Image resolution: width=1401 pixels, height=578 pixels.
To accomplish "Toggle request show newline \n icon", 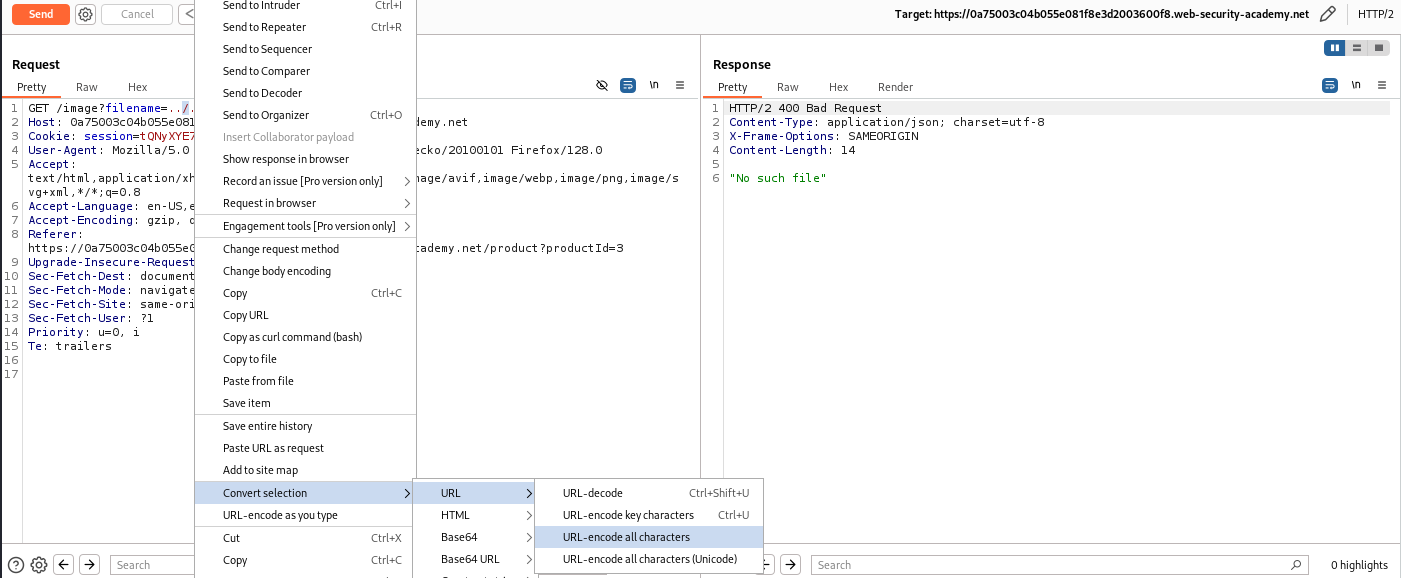I will (654, 86).
